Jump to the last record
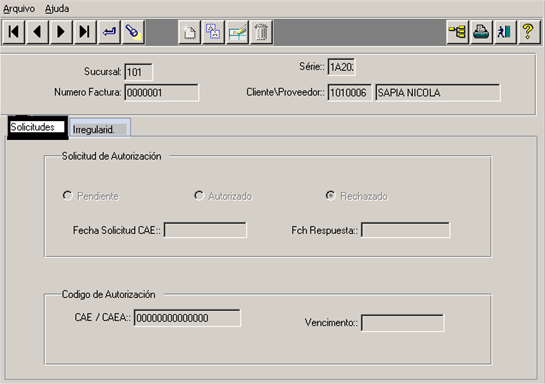The height and width of the screenshot is (384, 545). pos(85,32)
